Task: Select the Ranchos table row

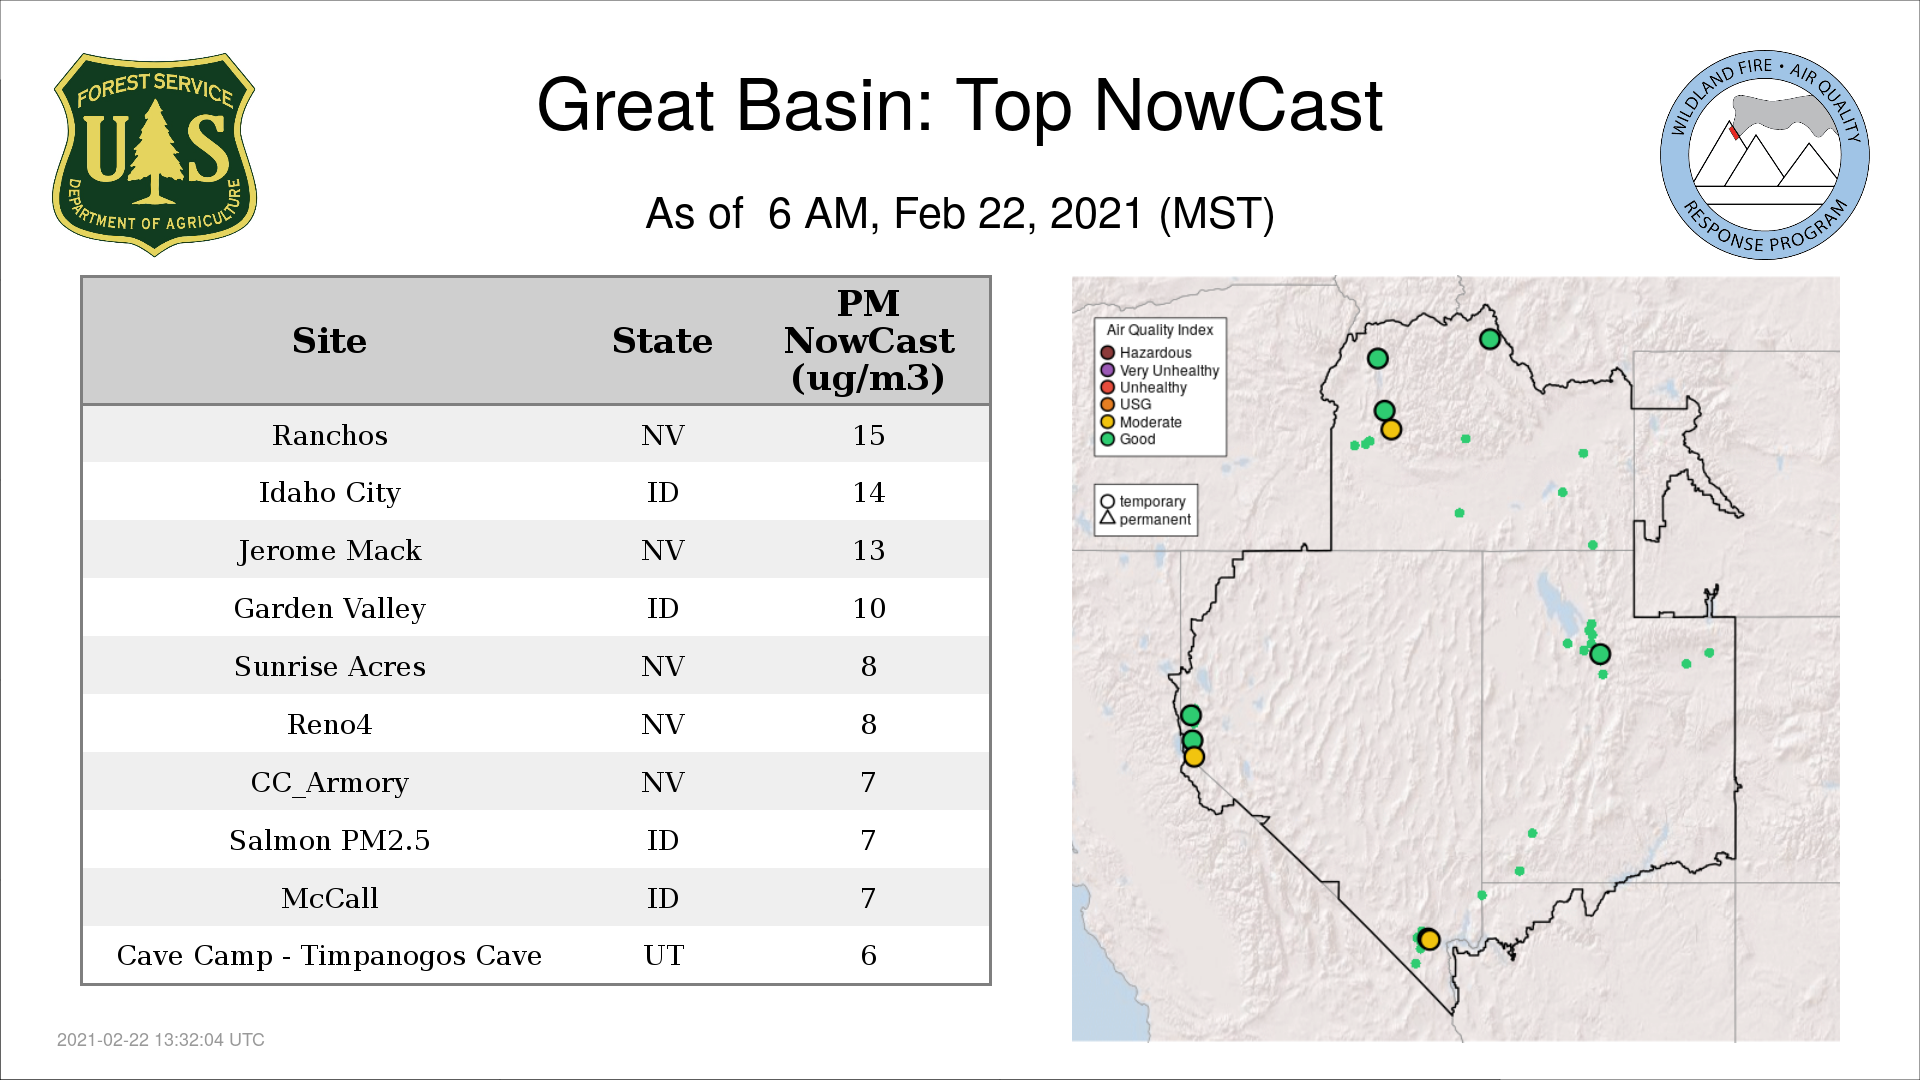Action: click(x=535, y=435)
